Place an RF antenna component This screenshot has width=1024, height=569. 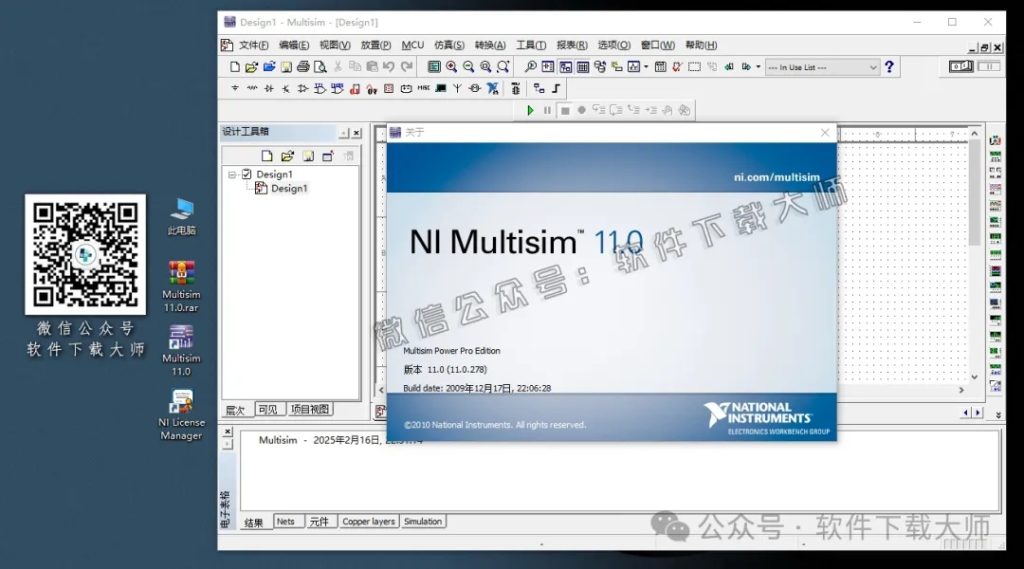coord(457,88)
